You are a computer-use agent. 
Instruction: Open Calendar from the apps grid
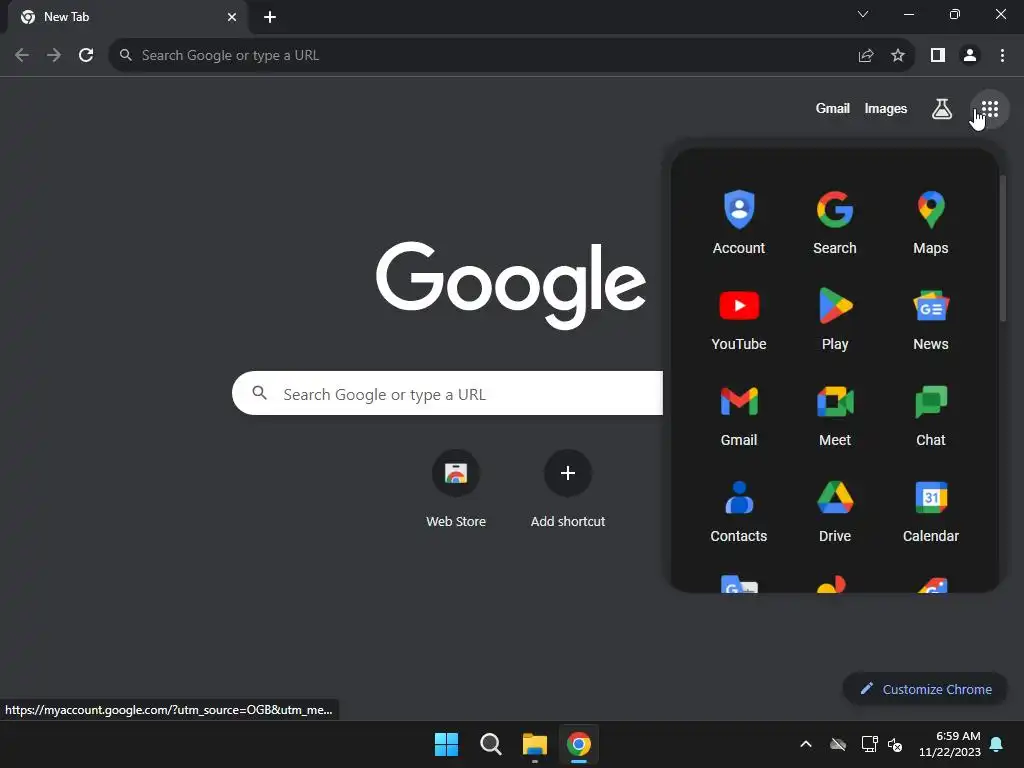(931, 510)
